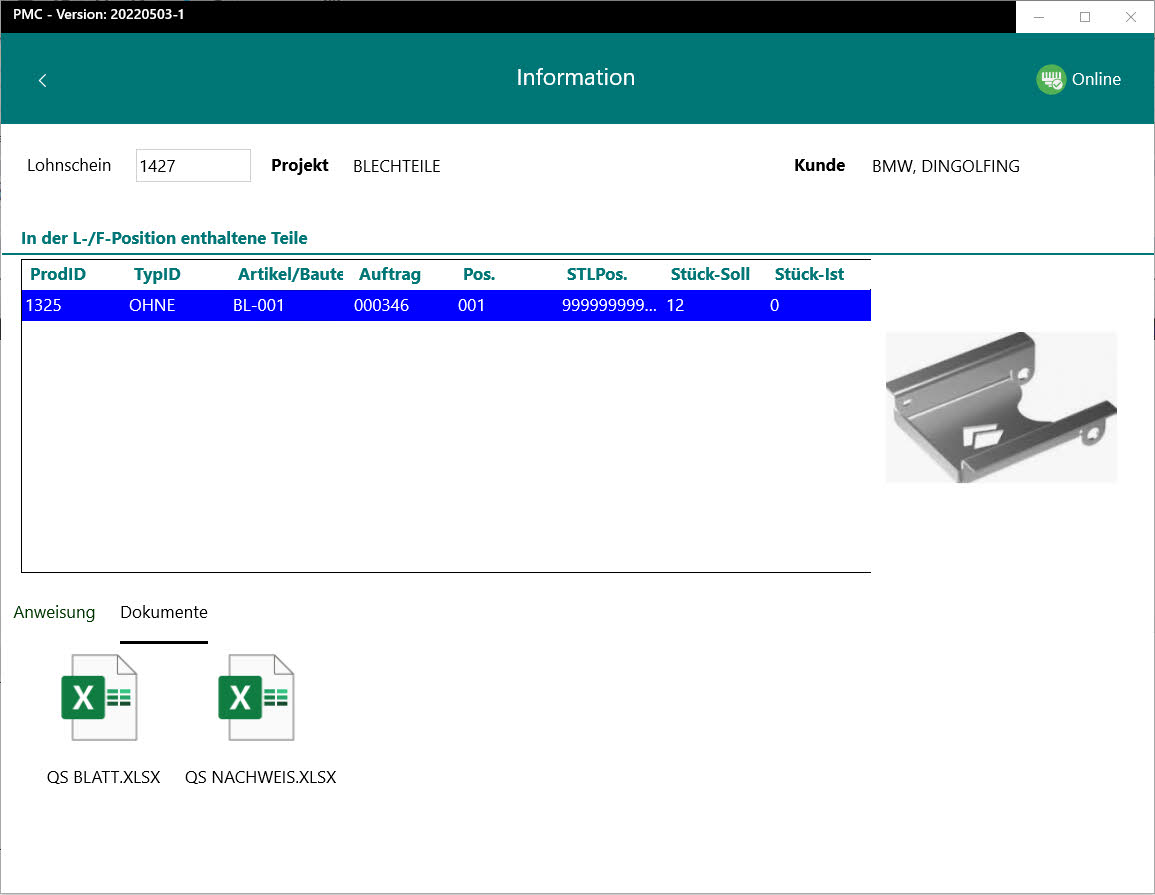This screenshot has width=1155, height=895.
Task: Go back using the left chevron arrow
Action: coord(43,80)
